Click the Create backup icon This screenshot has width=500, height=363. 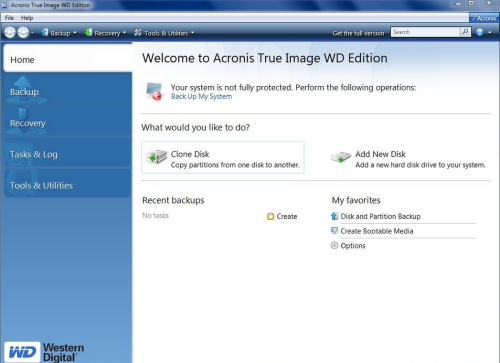pos(270,216)
